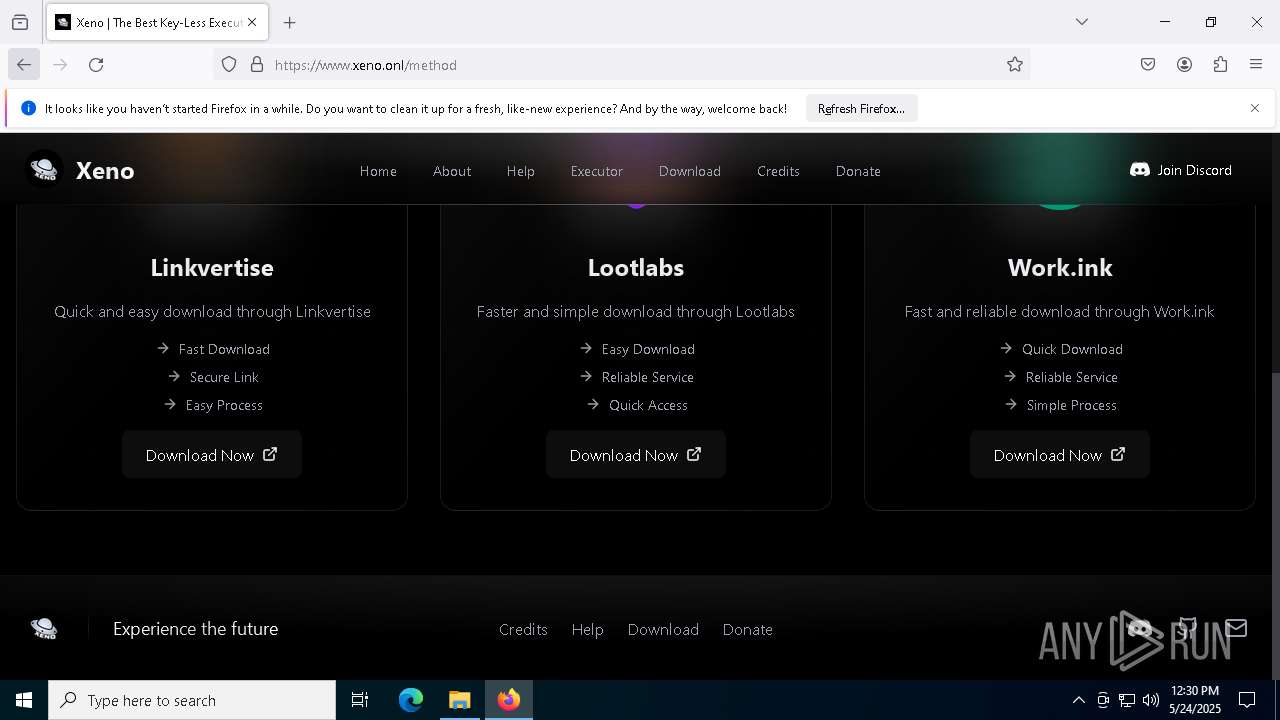Open the Save to Pocket icon
The width and height of the screenshot is (1280, 720).
1148,65
